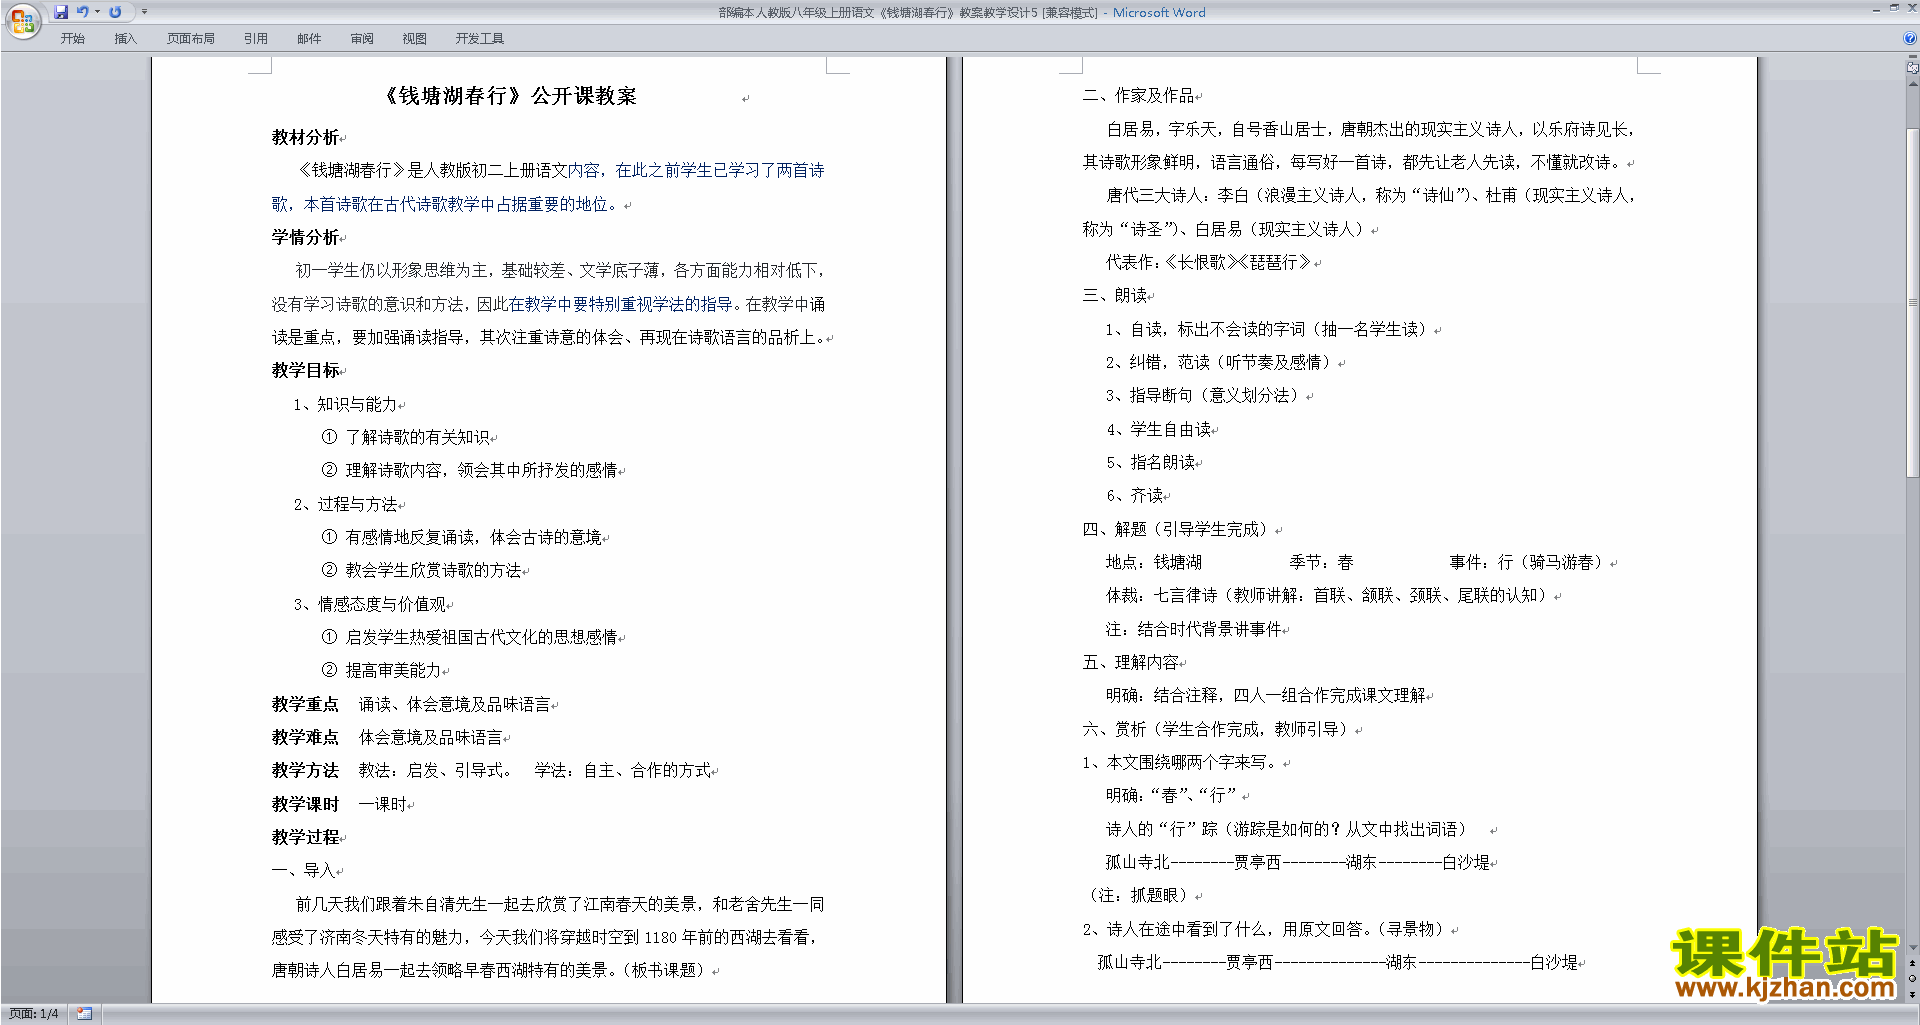Click the line 1、知识与能力
Screen dimensions: 1920x1025
pyautogui.click(x=345, y=404)
